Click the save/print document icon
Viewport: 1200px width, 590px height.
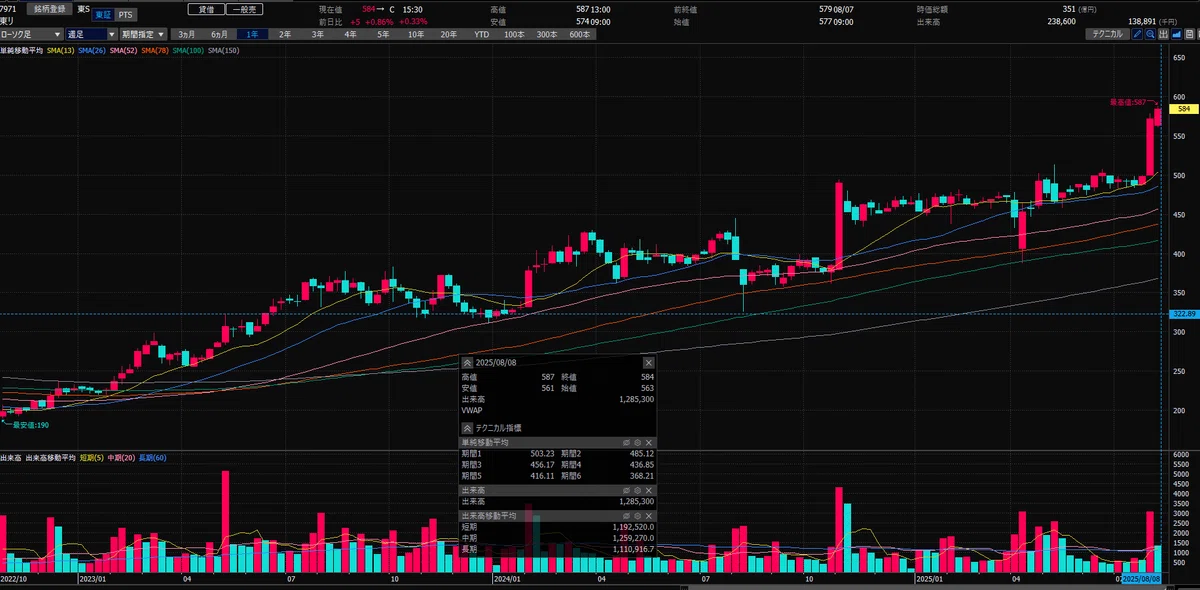(x=1189, y=33)
